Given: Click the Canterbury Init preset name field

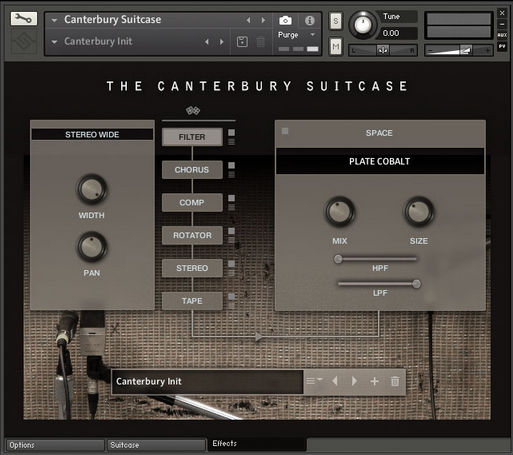Looking at the screenshot, I should [x=207, y=381].
